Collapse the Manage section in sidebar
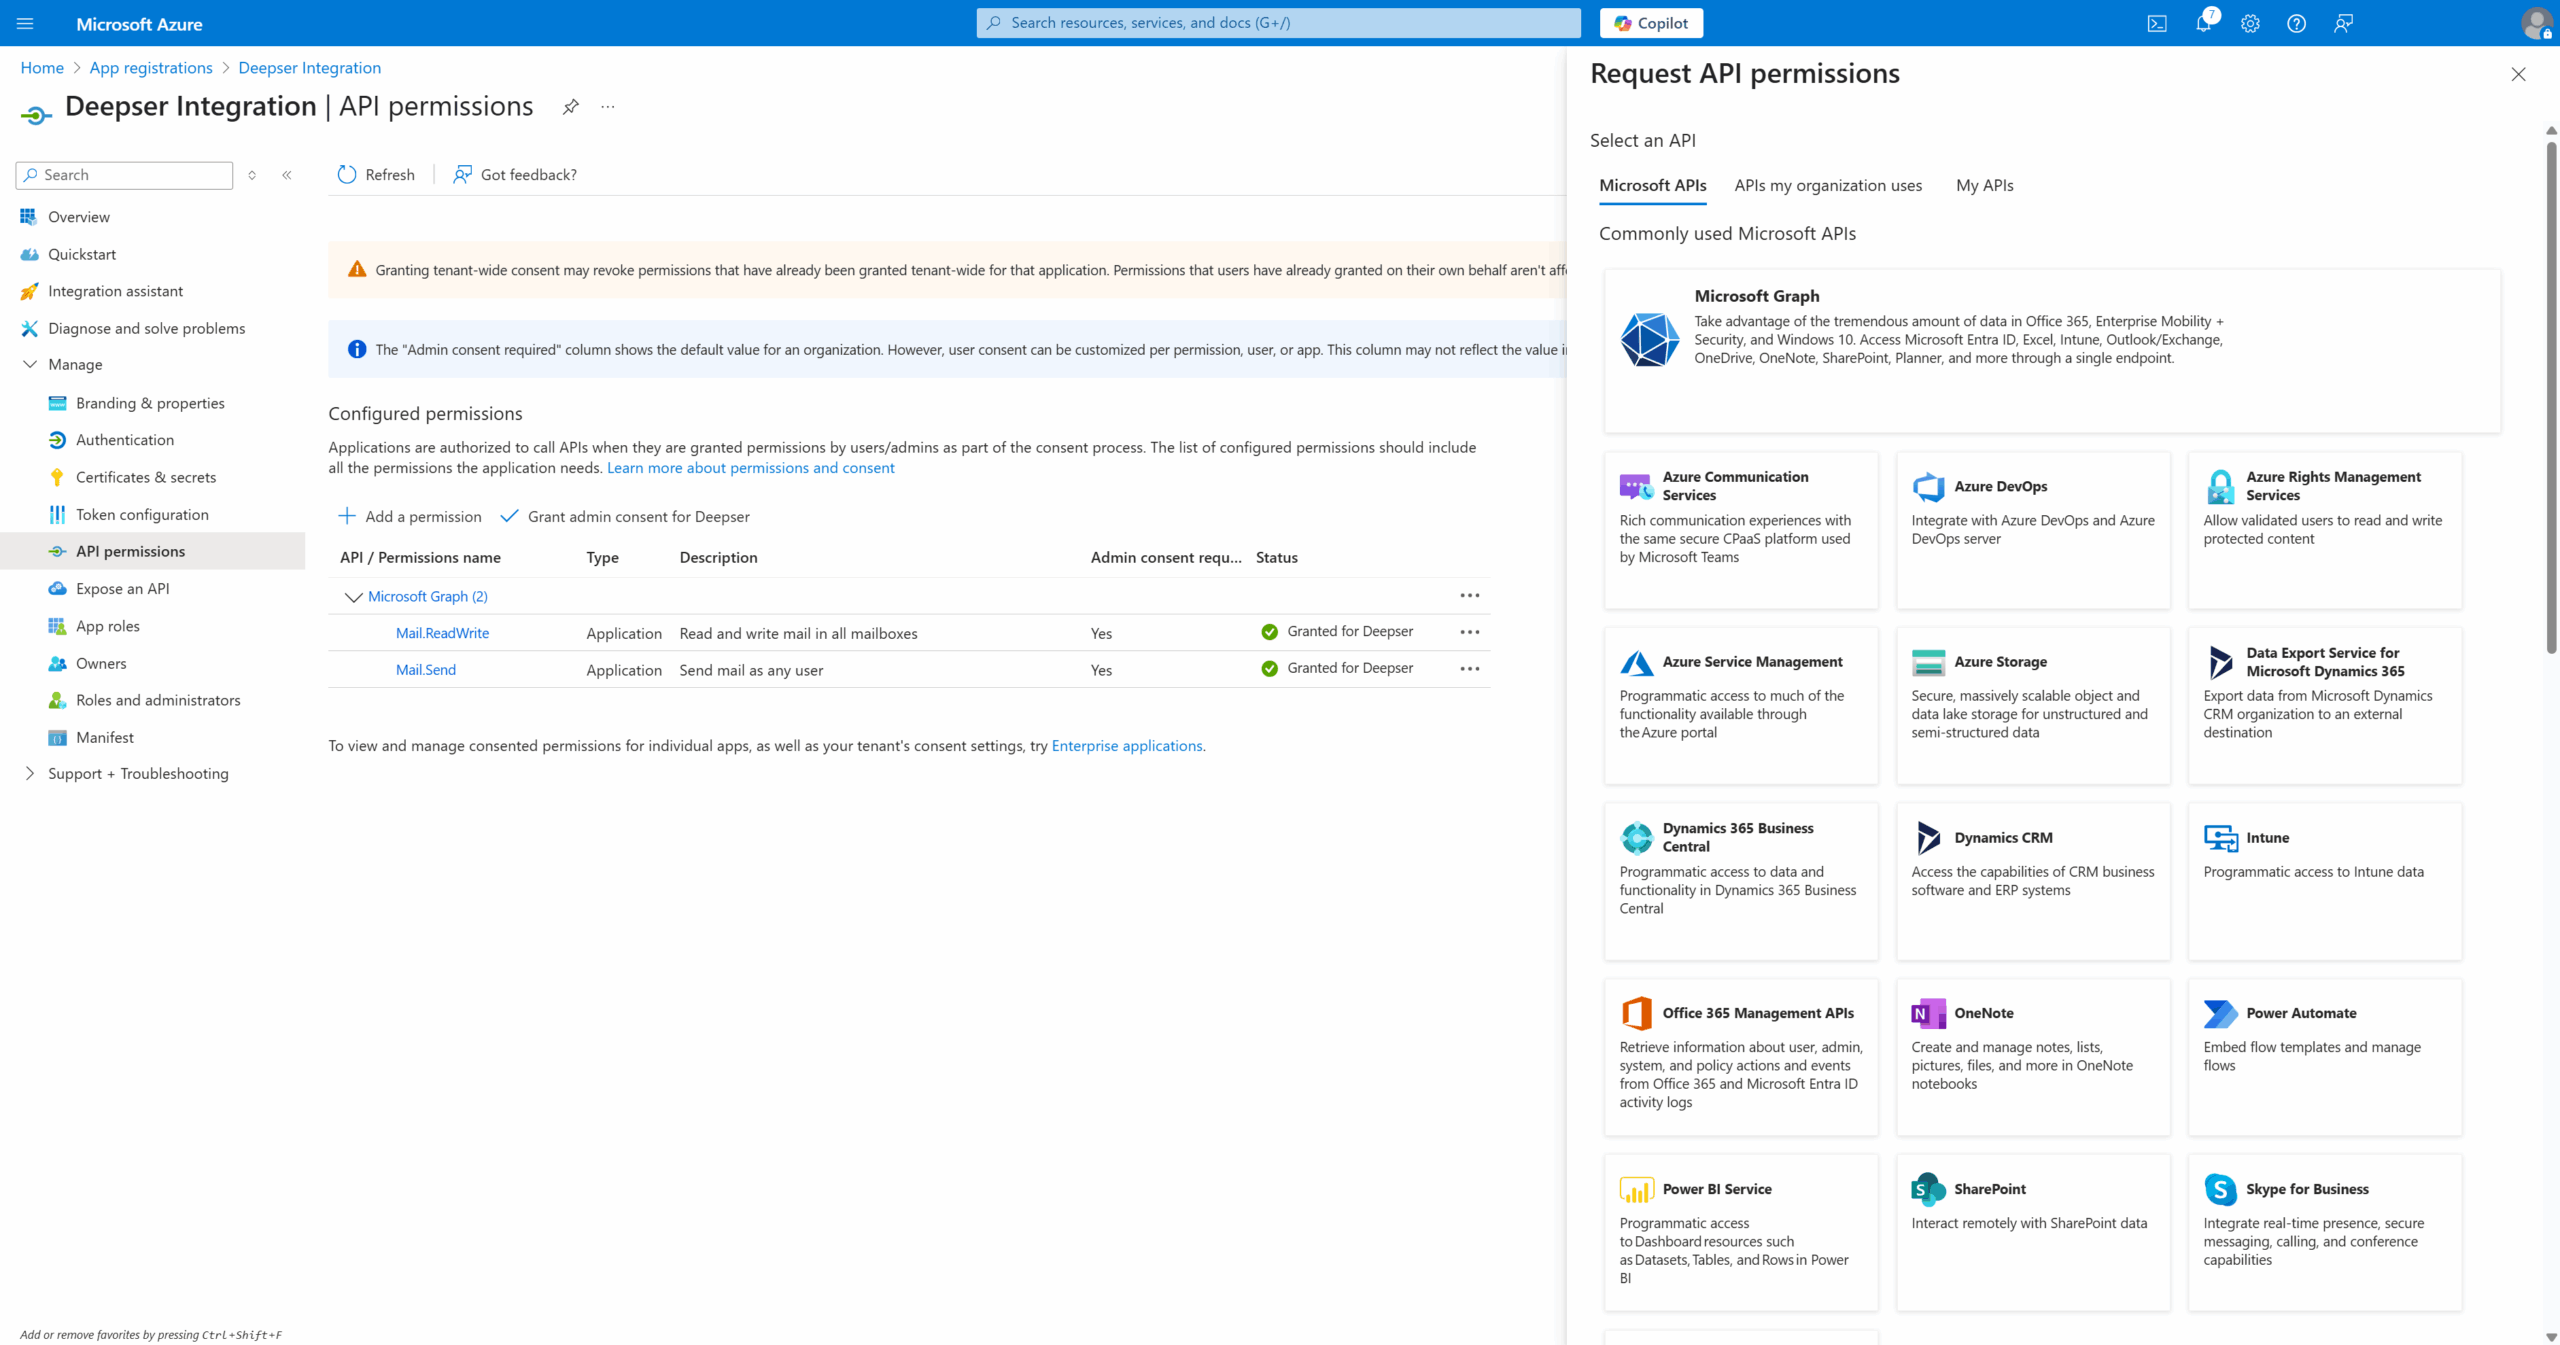Screen dimensions: 2560x1345 click(29, 365)
